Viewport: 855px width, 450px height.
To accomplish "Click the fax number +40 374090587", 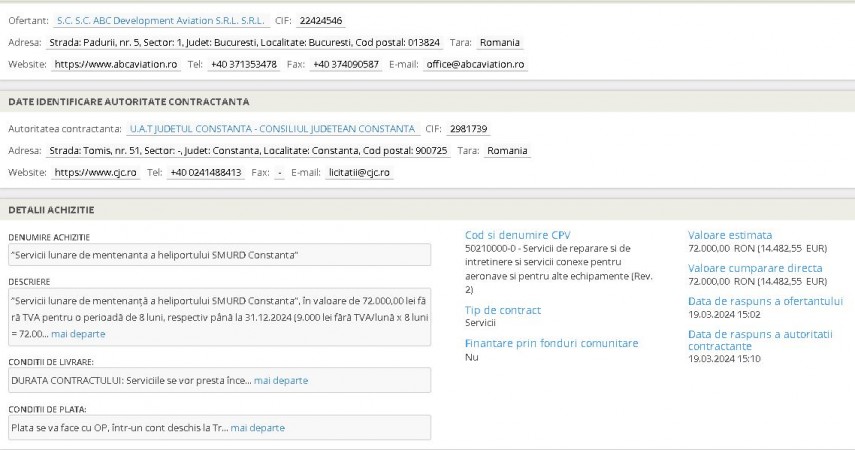I will (x=346, y=64).
